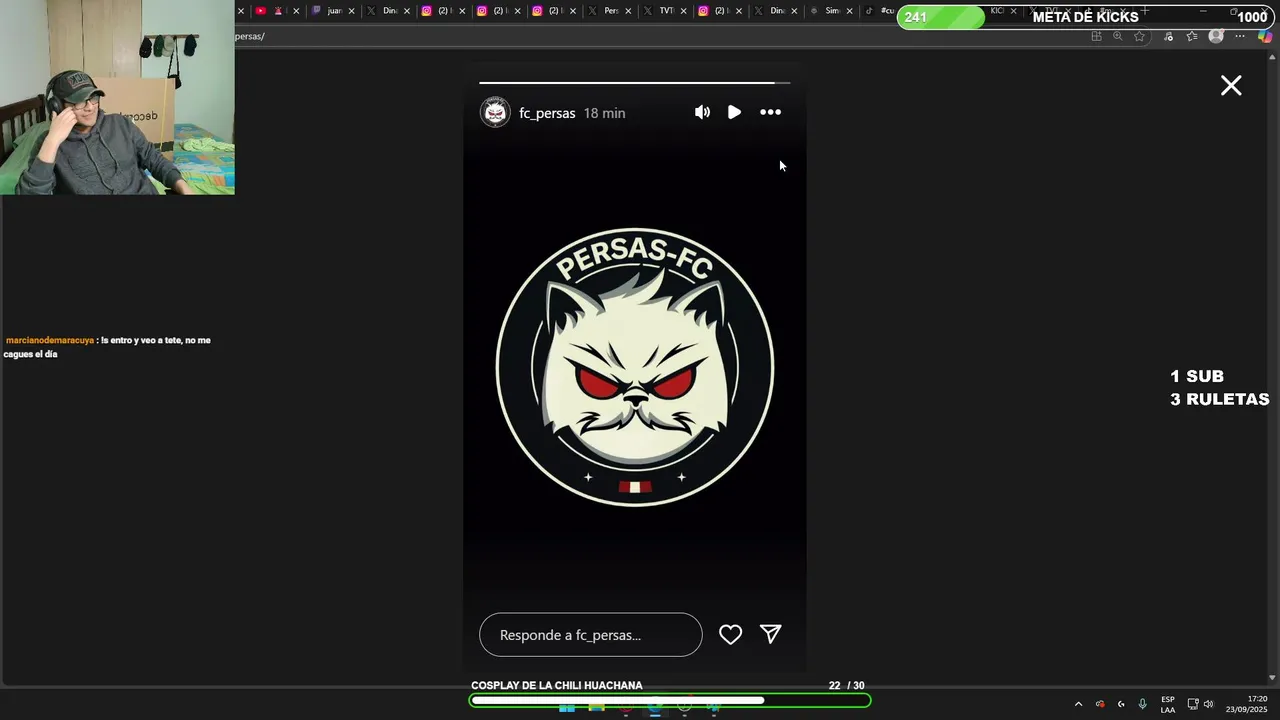Screen dimensions: 1280x720
Task: Add page to favorites with star icon
Action: click(1139, 36)
